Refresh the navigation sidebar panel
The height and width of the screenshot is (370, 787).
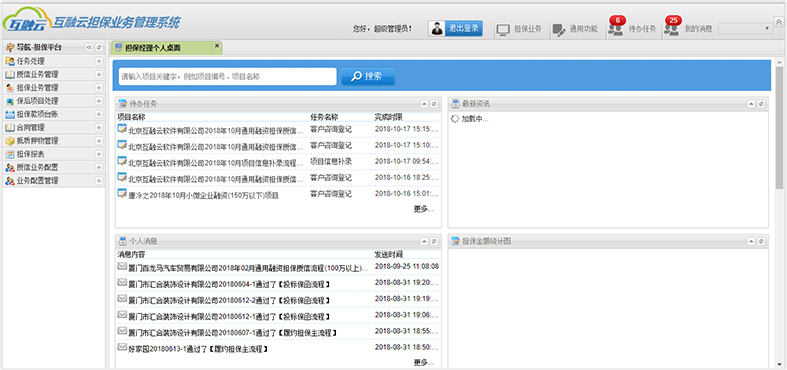pos(99,47)
